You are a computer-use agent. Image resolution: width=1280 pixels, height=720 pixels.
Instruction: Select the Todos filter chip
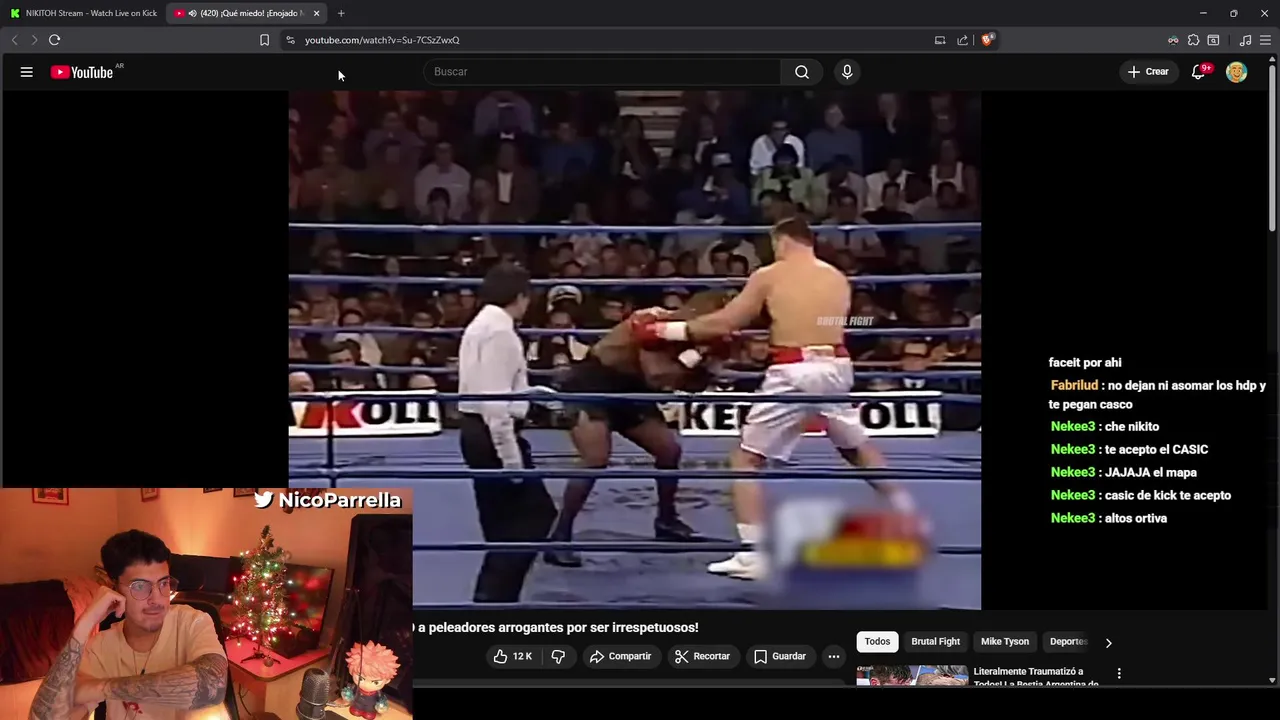[x=877, y=642]
